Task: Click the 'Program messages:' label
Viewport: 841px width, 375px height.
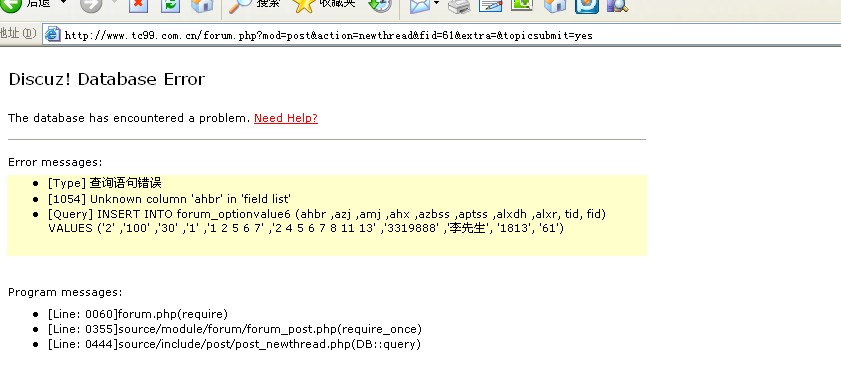Action: 65,292
